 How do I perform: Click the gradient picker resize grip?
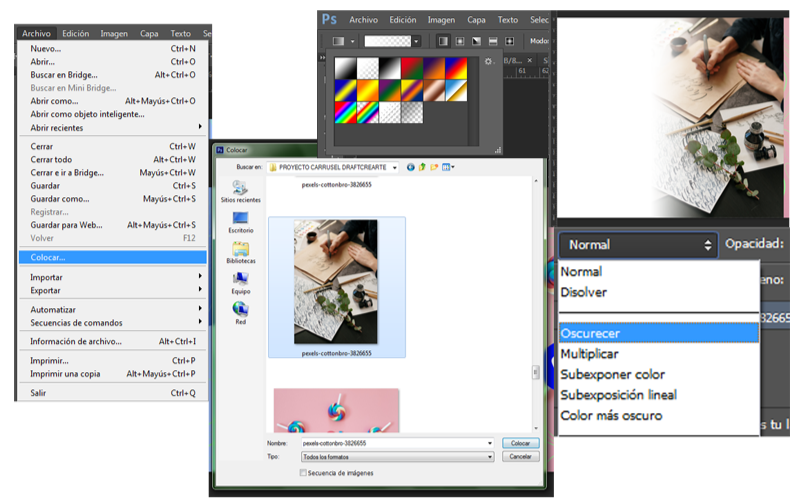(x=497, y=149)
